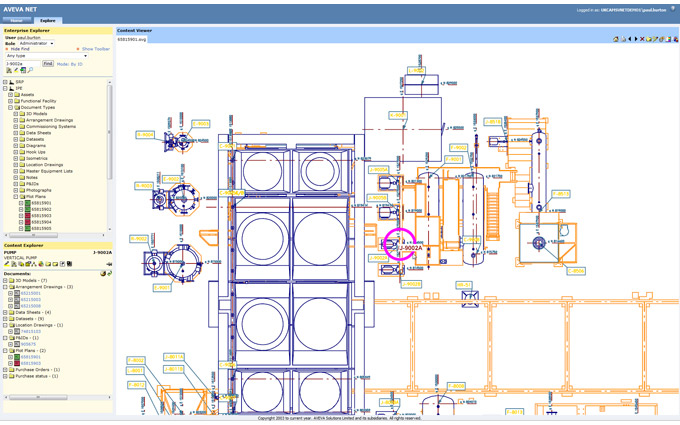Viewport: 680px width, 425px height.
Task: Click the magnifier search icon below the find field
Action: click(30, 70)
